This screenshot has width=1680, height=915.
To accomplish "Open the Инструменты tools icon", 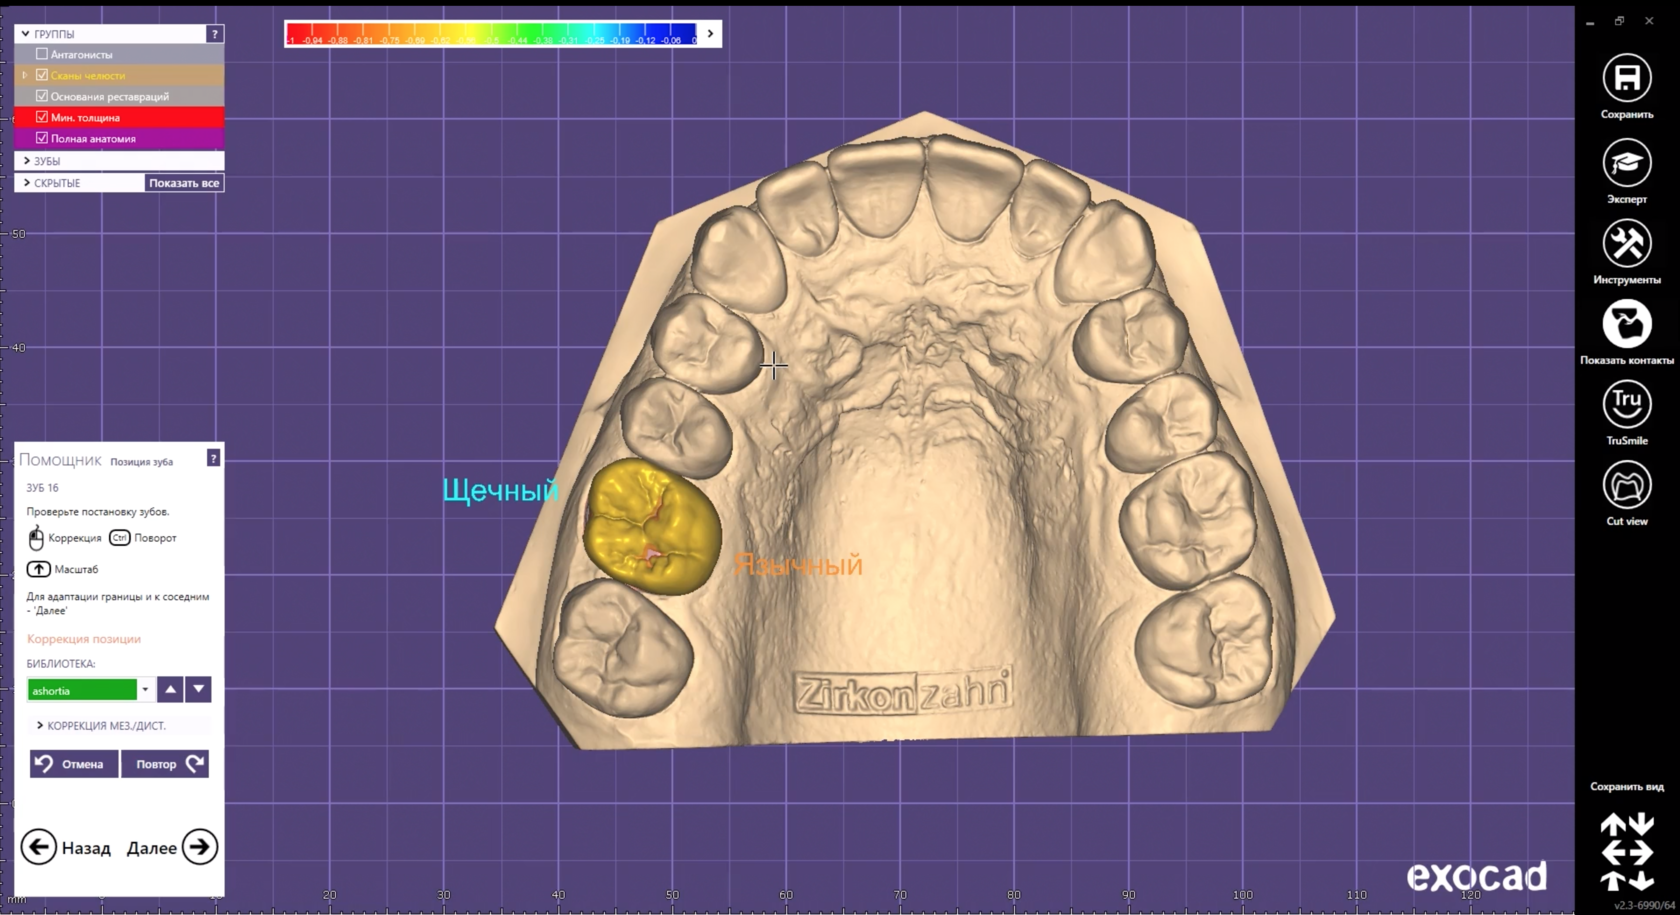I will point(1626,244).
